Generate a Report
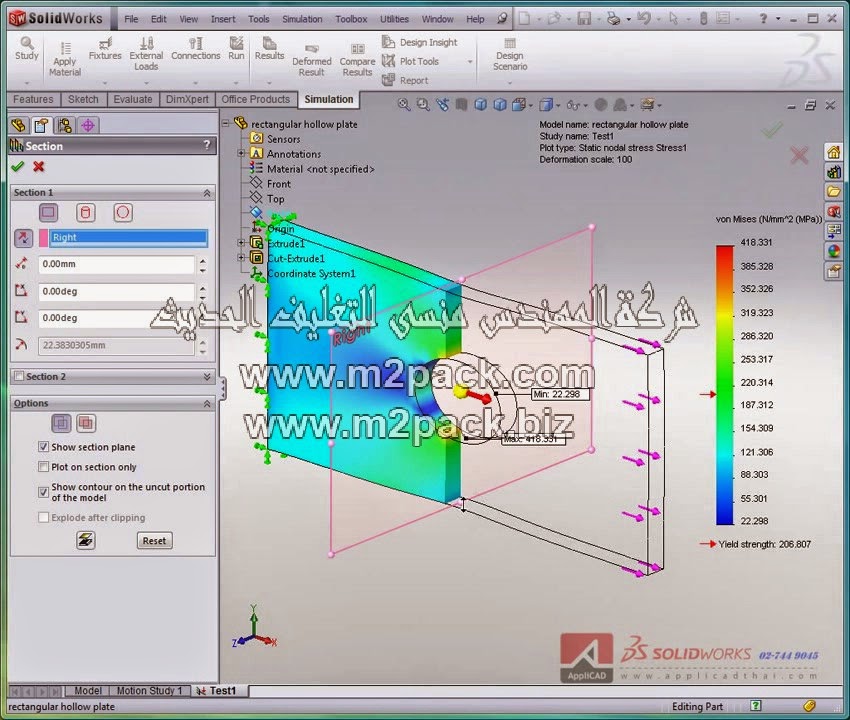The width and height of the screenshot is (850, 720). pyautogui.click(x=405, y=80)
